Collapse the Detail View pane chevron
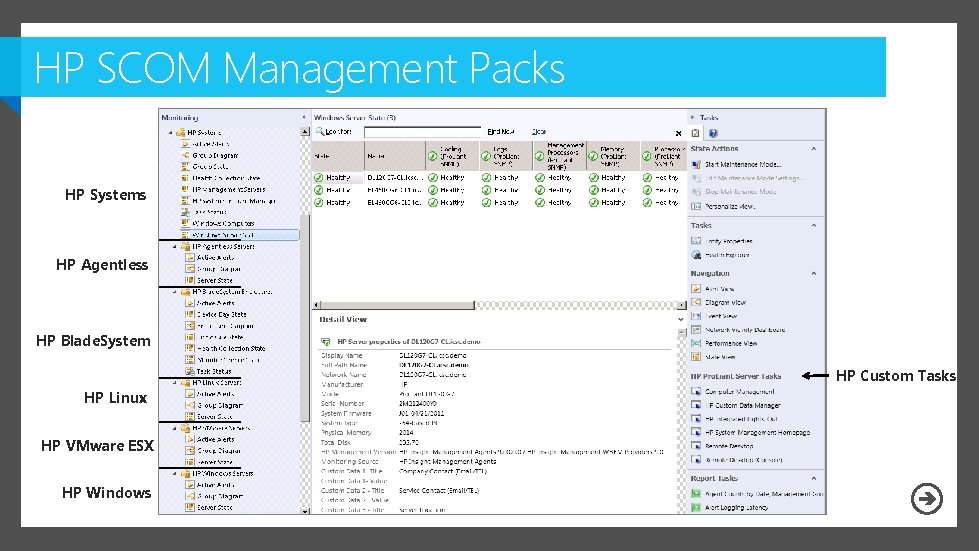Viewport: 979px width, 551px height. tap(681, 319)
